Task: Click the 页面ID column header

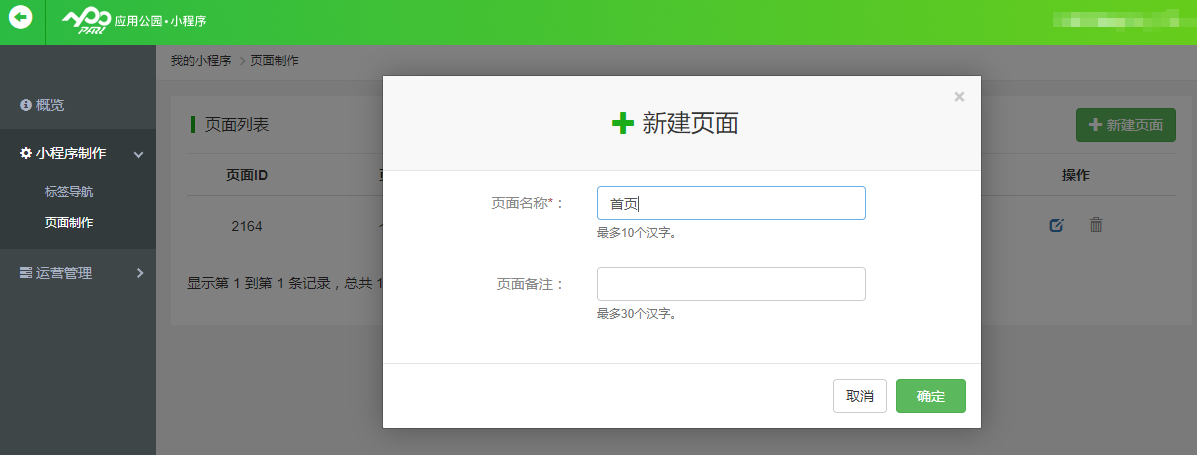Action: click(246, 175)
